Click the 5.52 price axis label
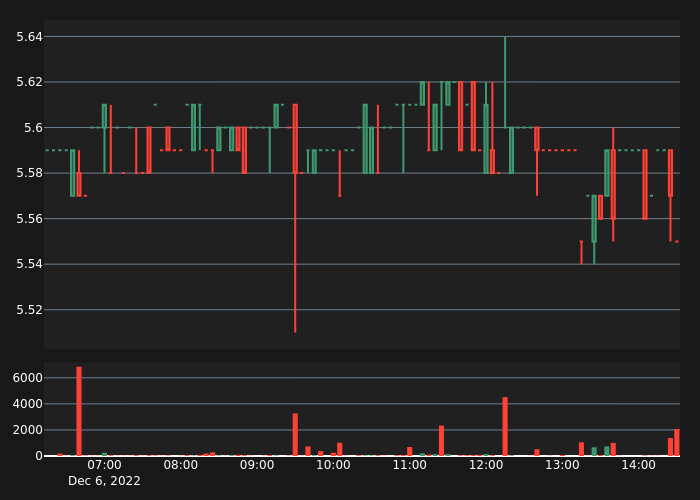The height and width of the screenshot is (500, 700). click(29, 310)
